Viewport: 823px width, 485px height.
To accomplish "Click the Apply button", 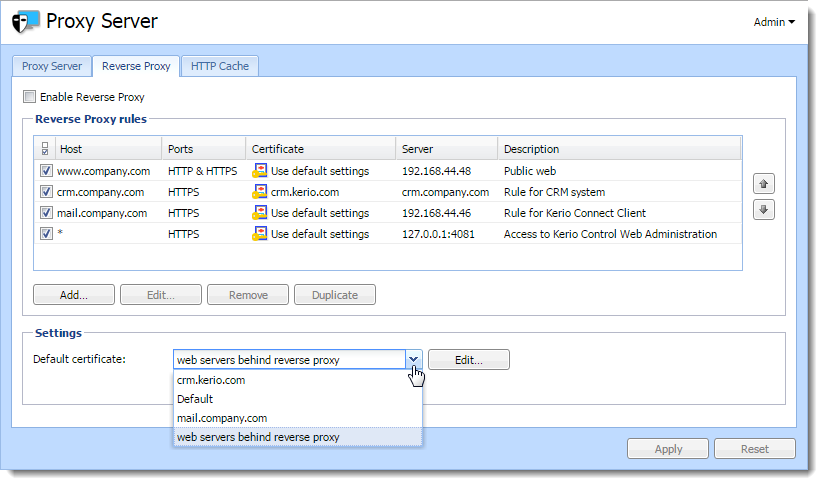I will coord(668,449).
